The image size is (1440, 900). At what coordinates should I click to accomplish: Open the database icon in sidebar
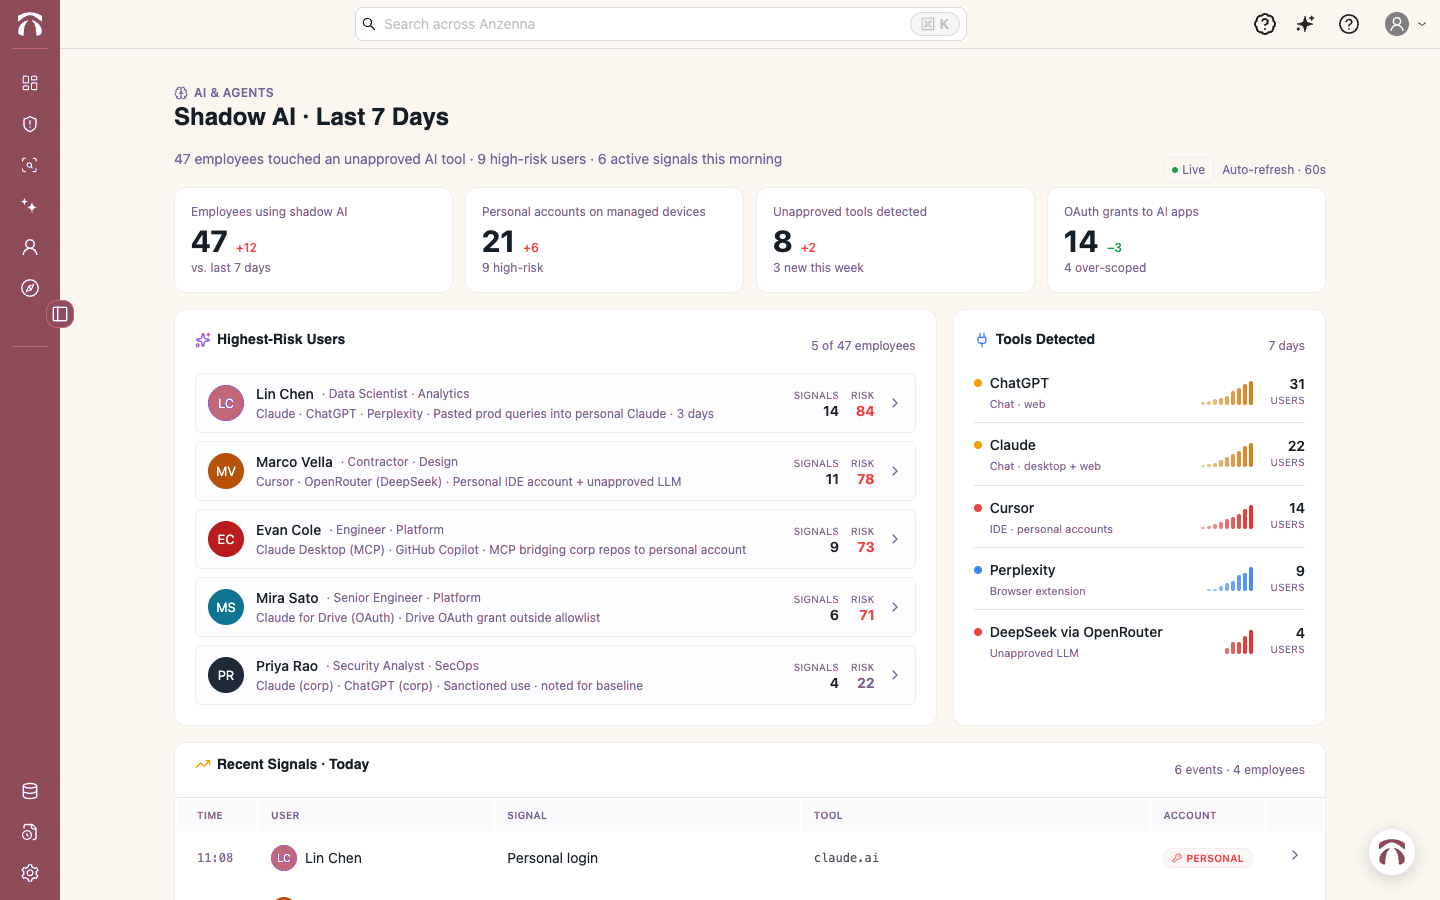click(x=30, y=791)
